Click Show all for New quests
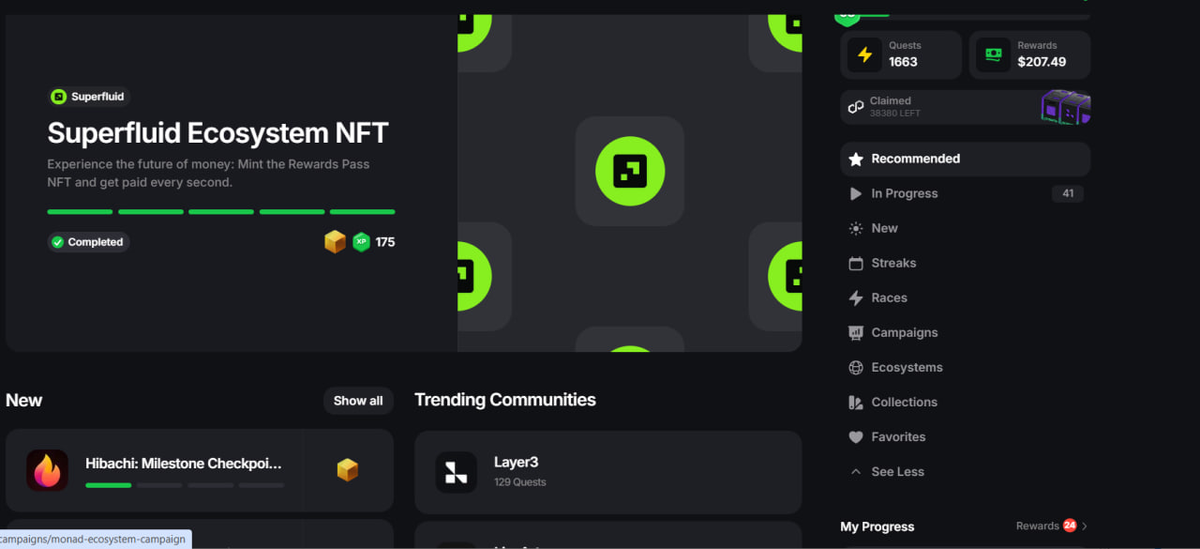Screen dimensions: 1200x549 (358, 401)
